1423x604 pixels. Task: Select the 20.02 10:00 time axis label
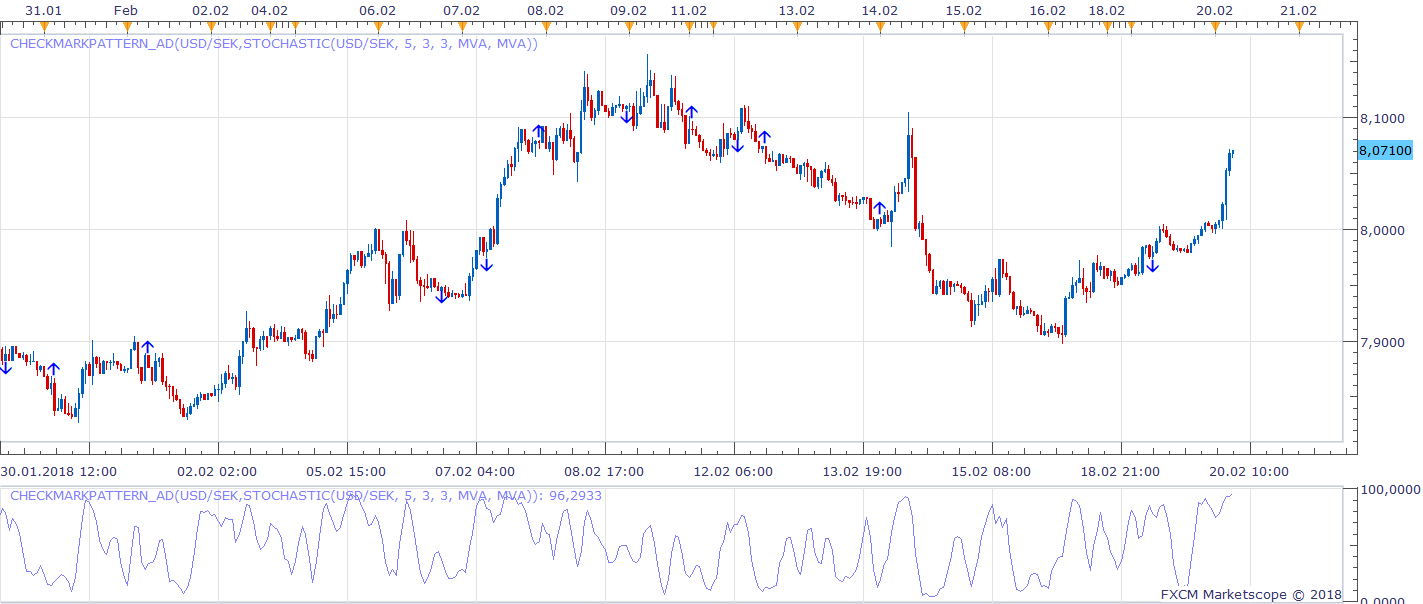(x=1250, y=471)
